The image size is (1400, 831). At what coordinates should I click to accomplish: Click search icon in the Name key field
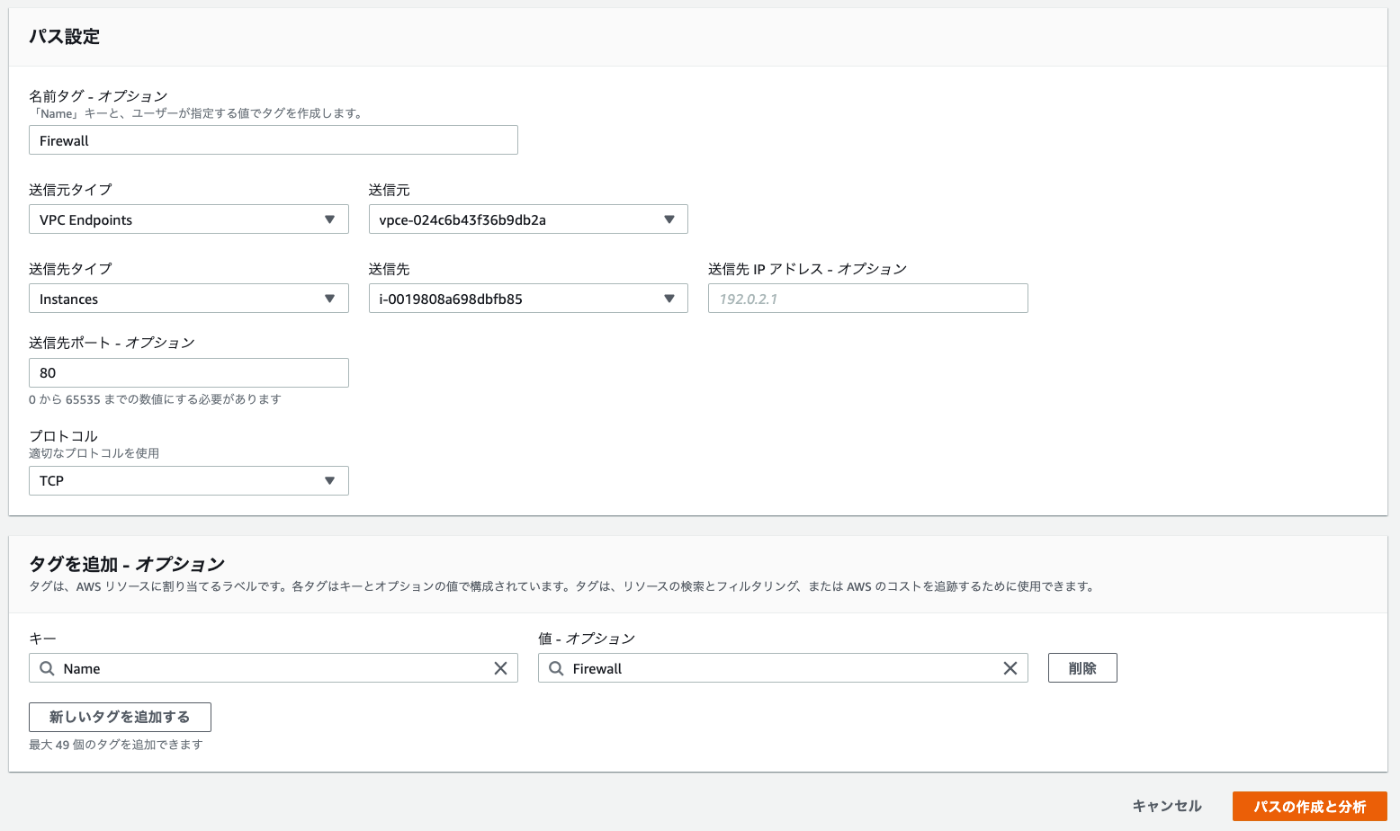pyautogui.click(x=47, y=668)
